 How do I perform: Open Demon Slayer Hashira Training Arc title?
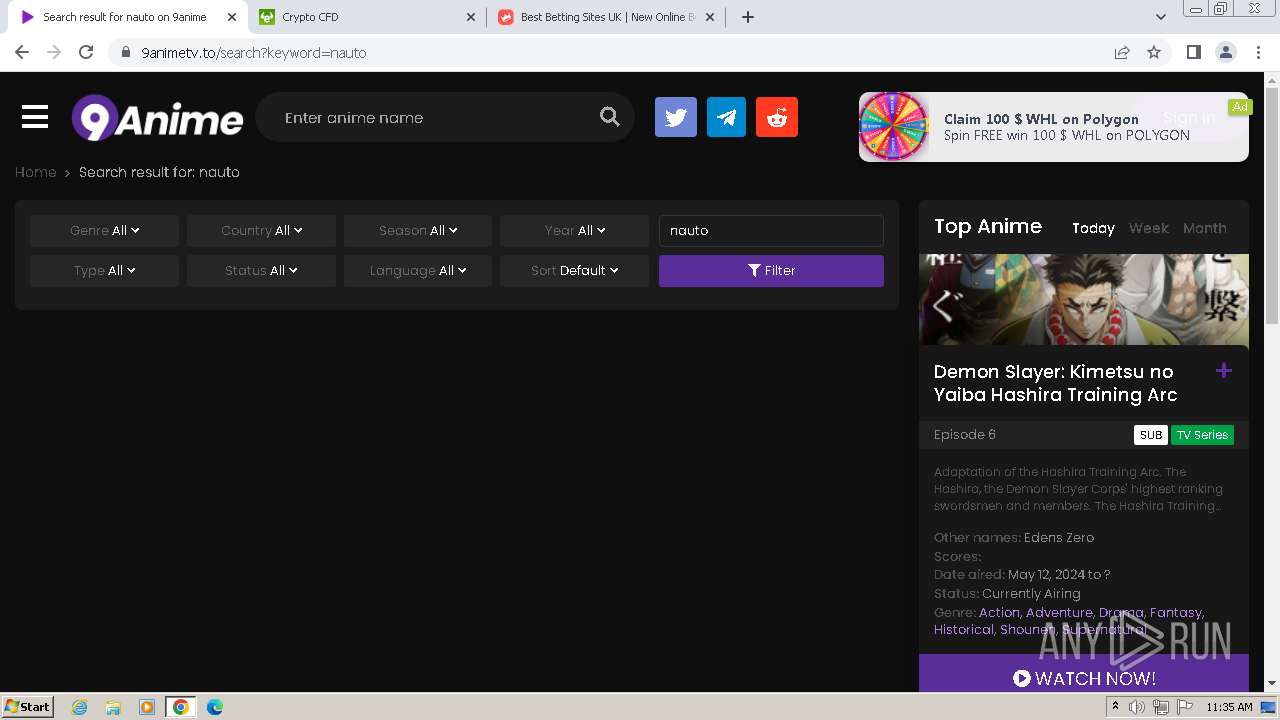[1055, 383]
